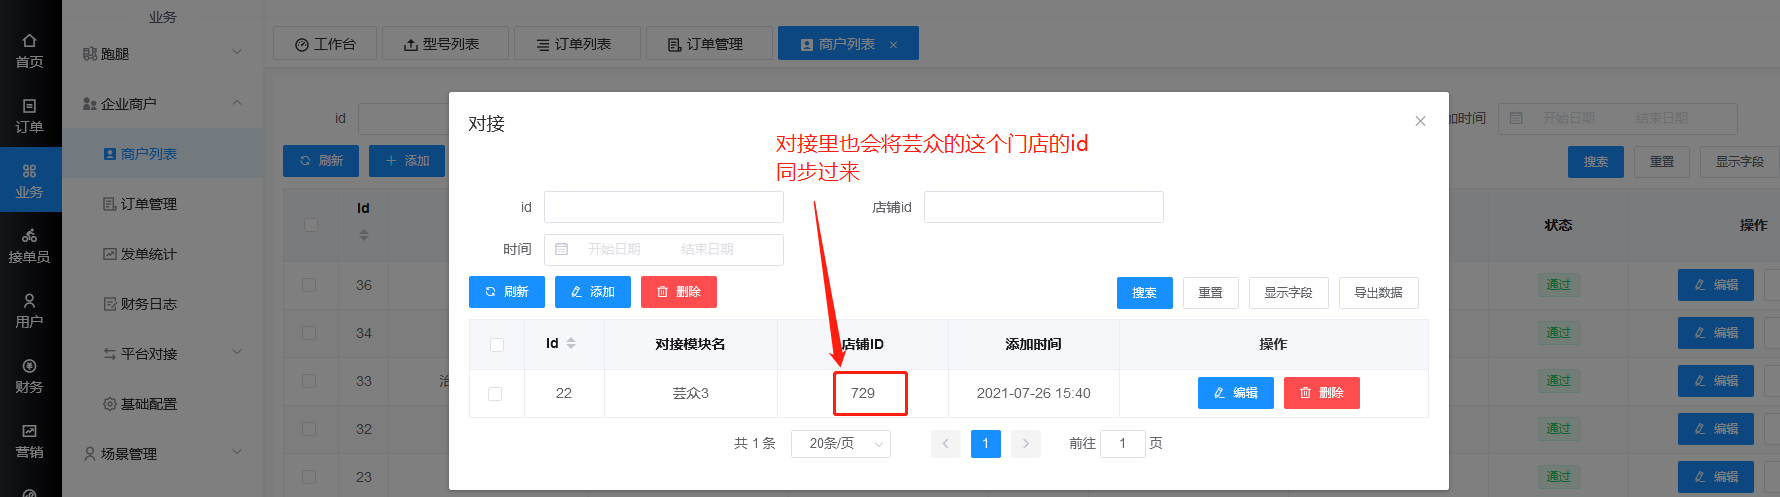Select the 业务 sidebar icon
Image resolution: width=1780 pixels, height=497 pixels.
(29, 181)
